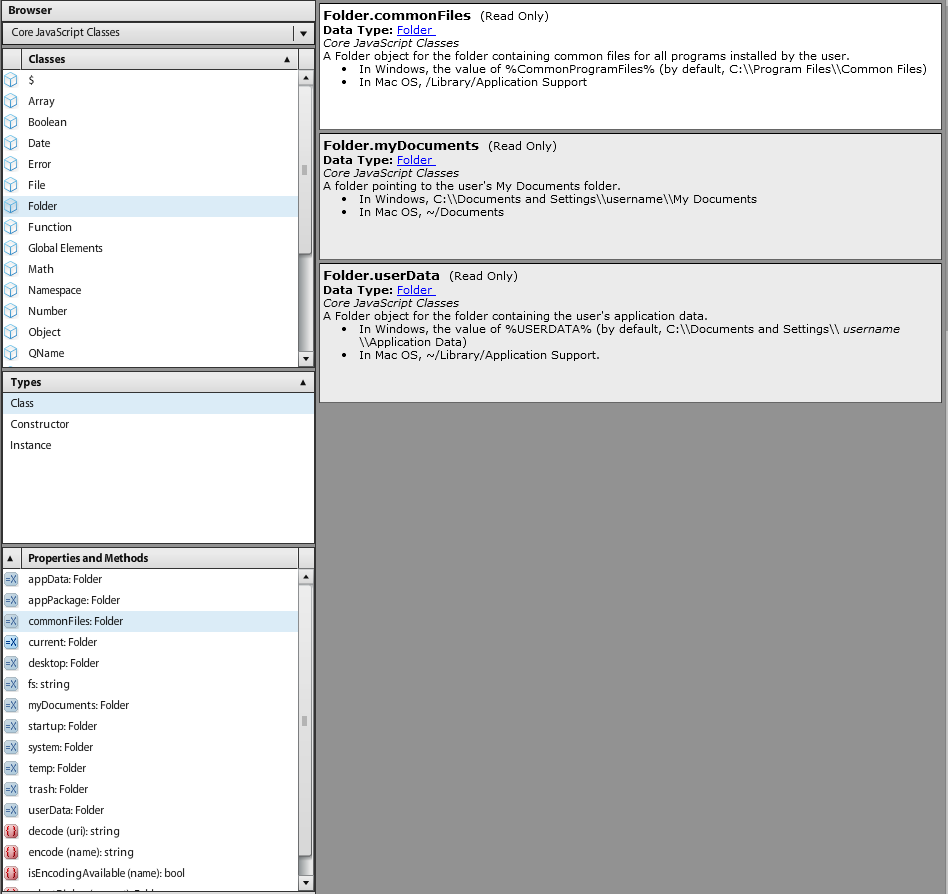Click the cube icon beside Object class
This screenshot has height=894, width=948.
coord(11,332)
